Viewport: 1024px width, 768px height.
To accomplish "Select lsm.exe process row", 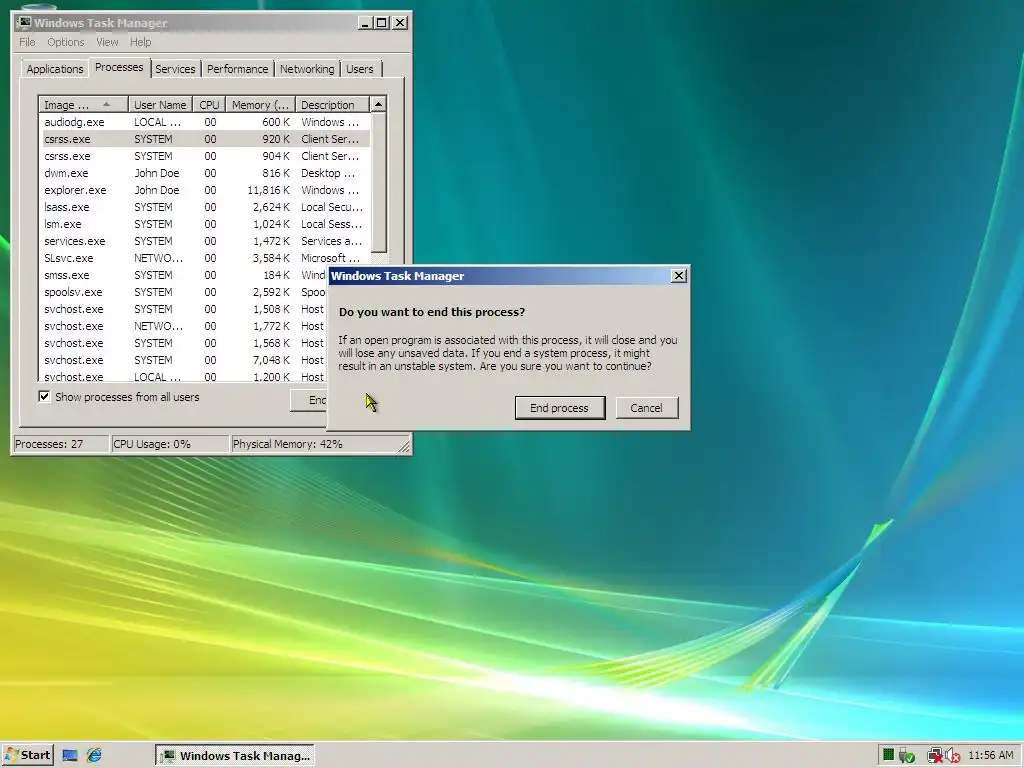I will 204,224.
